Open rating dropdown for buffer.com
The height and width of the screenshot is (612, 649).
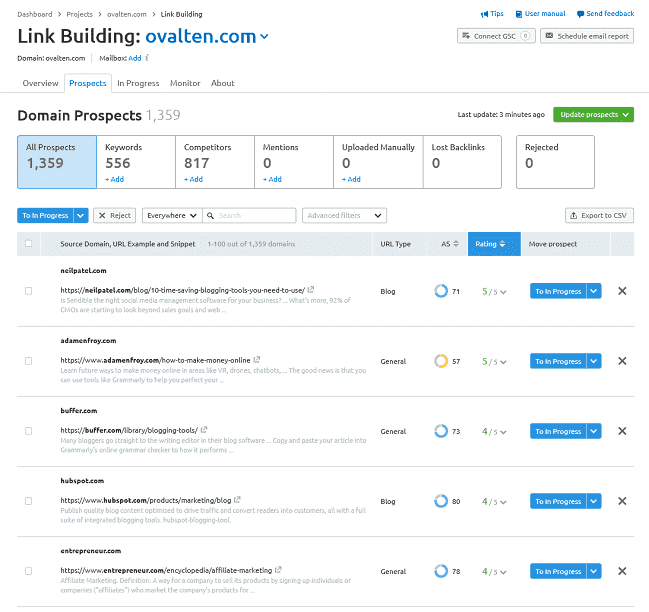pos(503,432)
